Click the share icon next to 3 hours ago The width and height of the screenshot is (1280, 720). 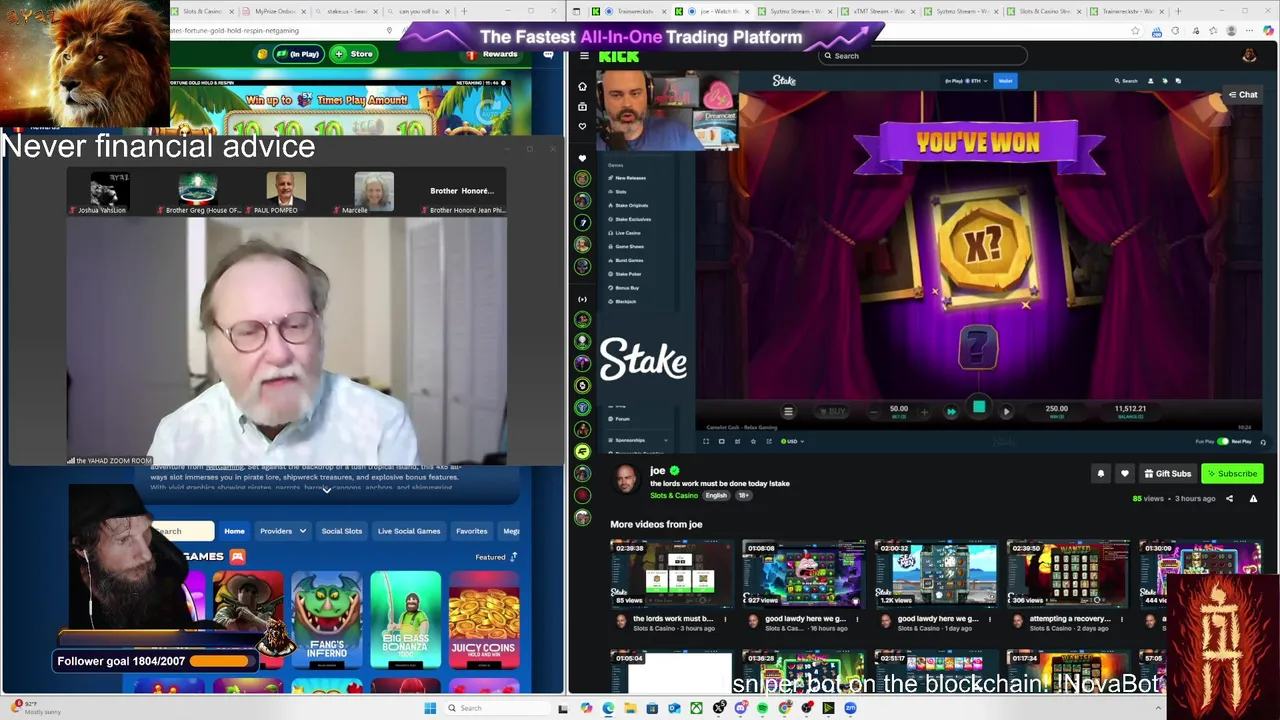pos(1229,498)
